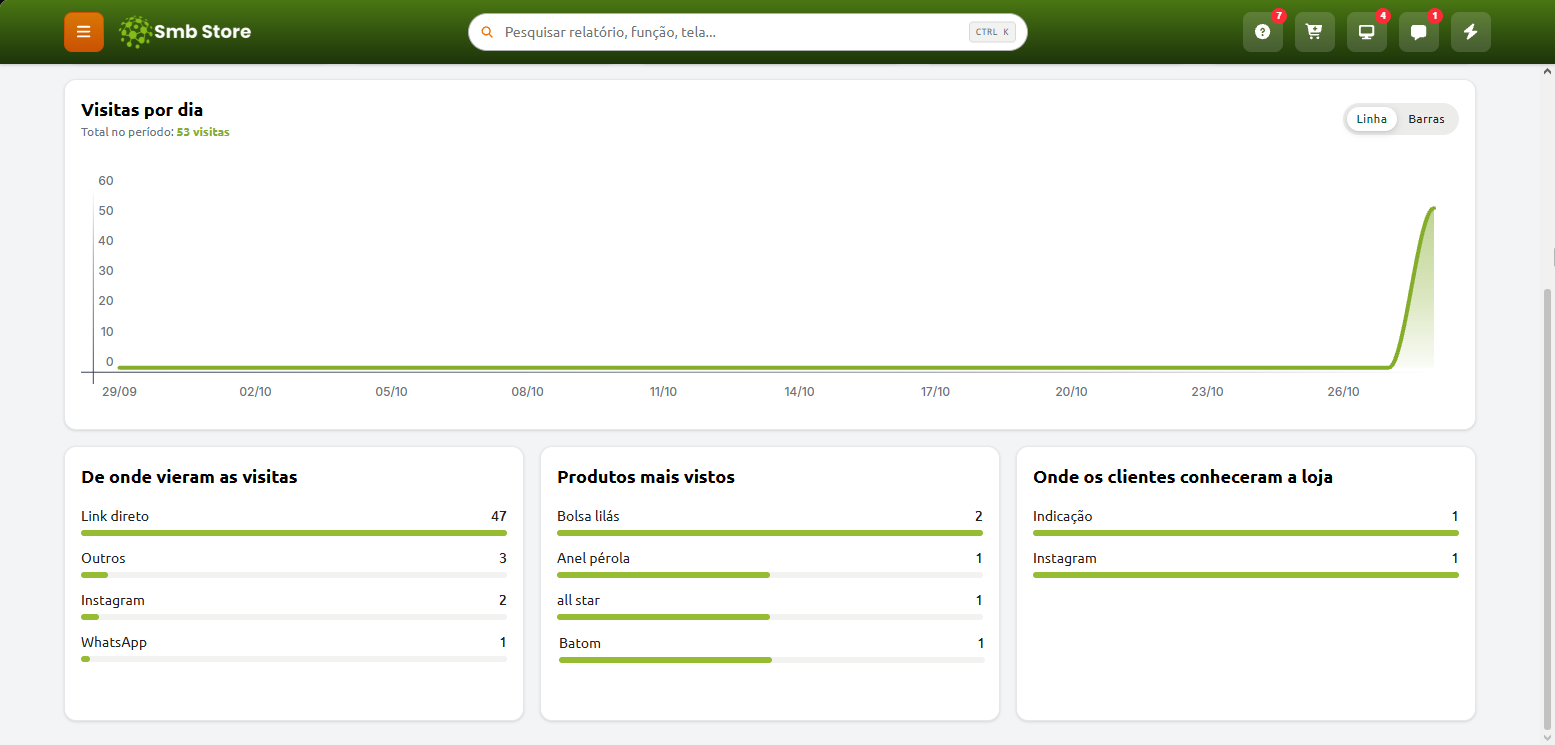Open the chat messages icon

(1419, 32)
